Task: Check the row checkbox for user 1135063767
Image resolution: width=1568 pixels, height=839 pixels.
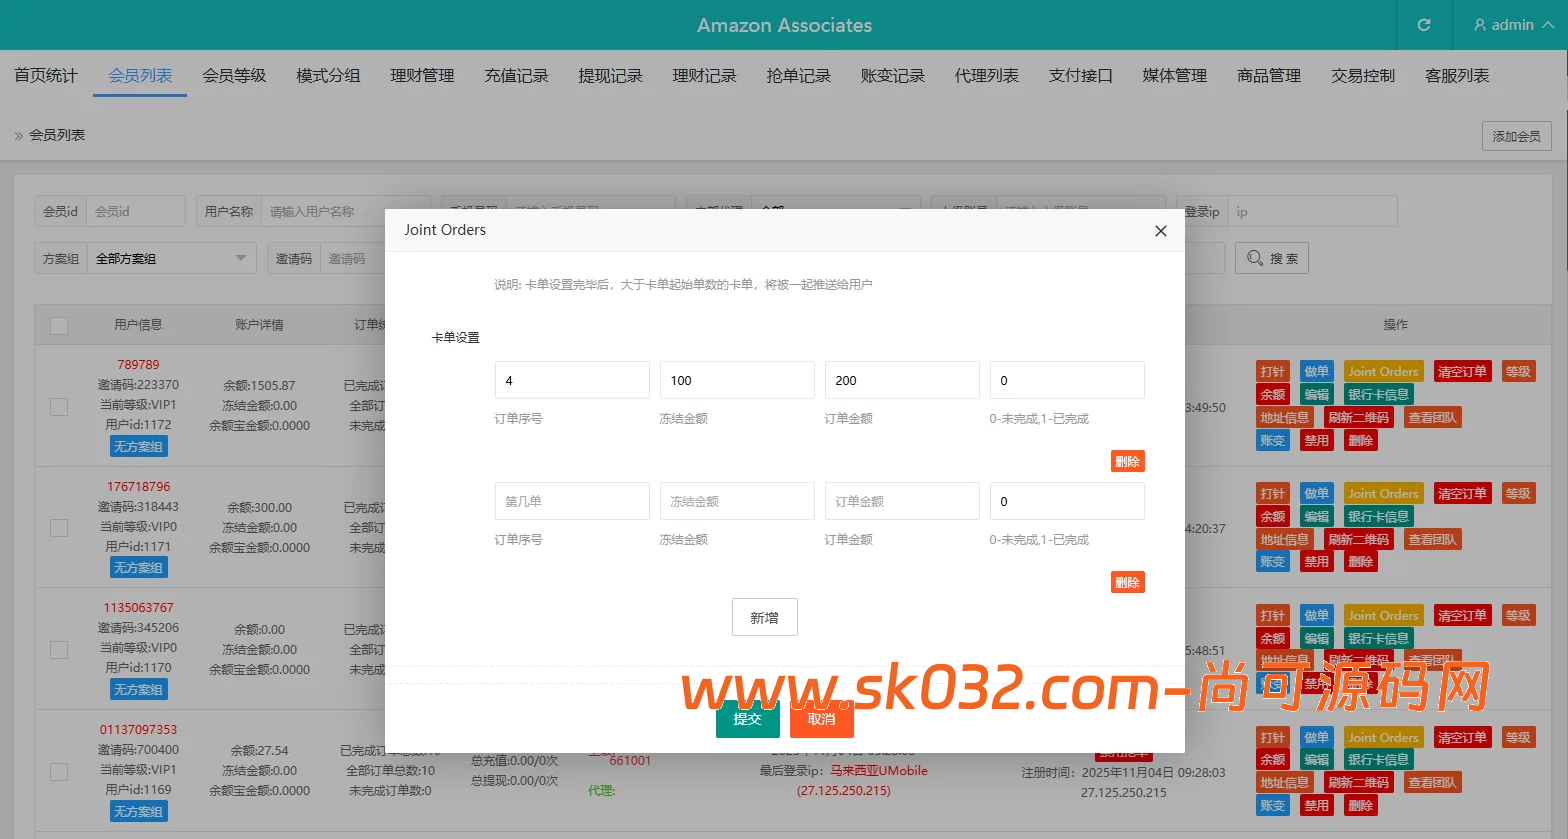Action: [59, 650]
